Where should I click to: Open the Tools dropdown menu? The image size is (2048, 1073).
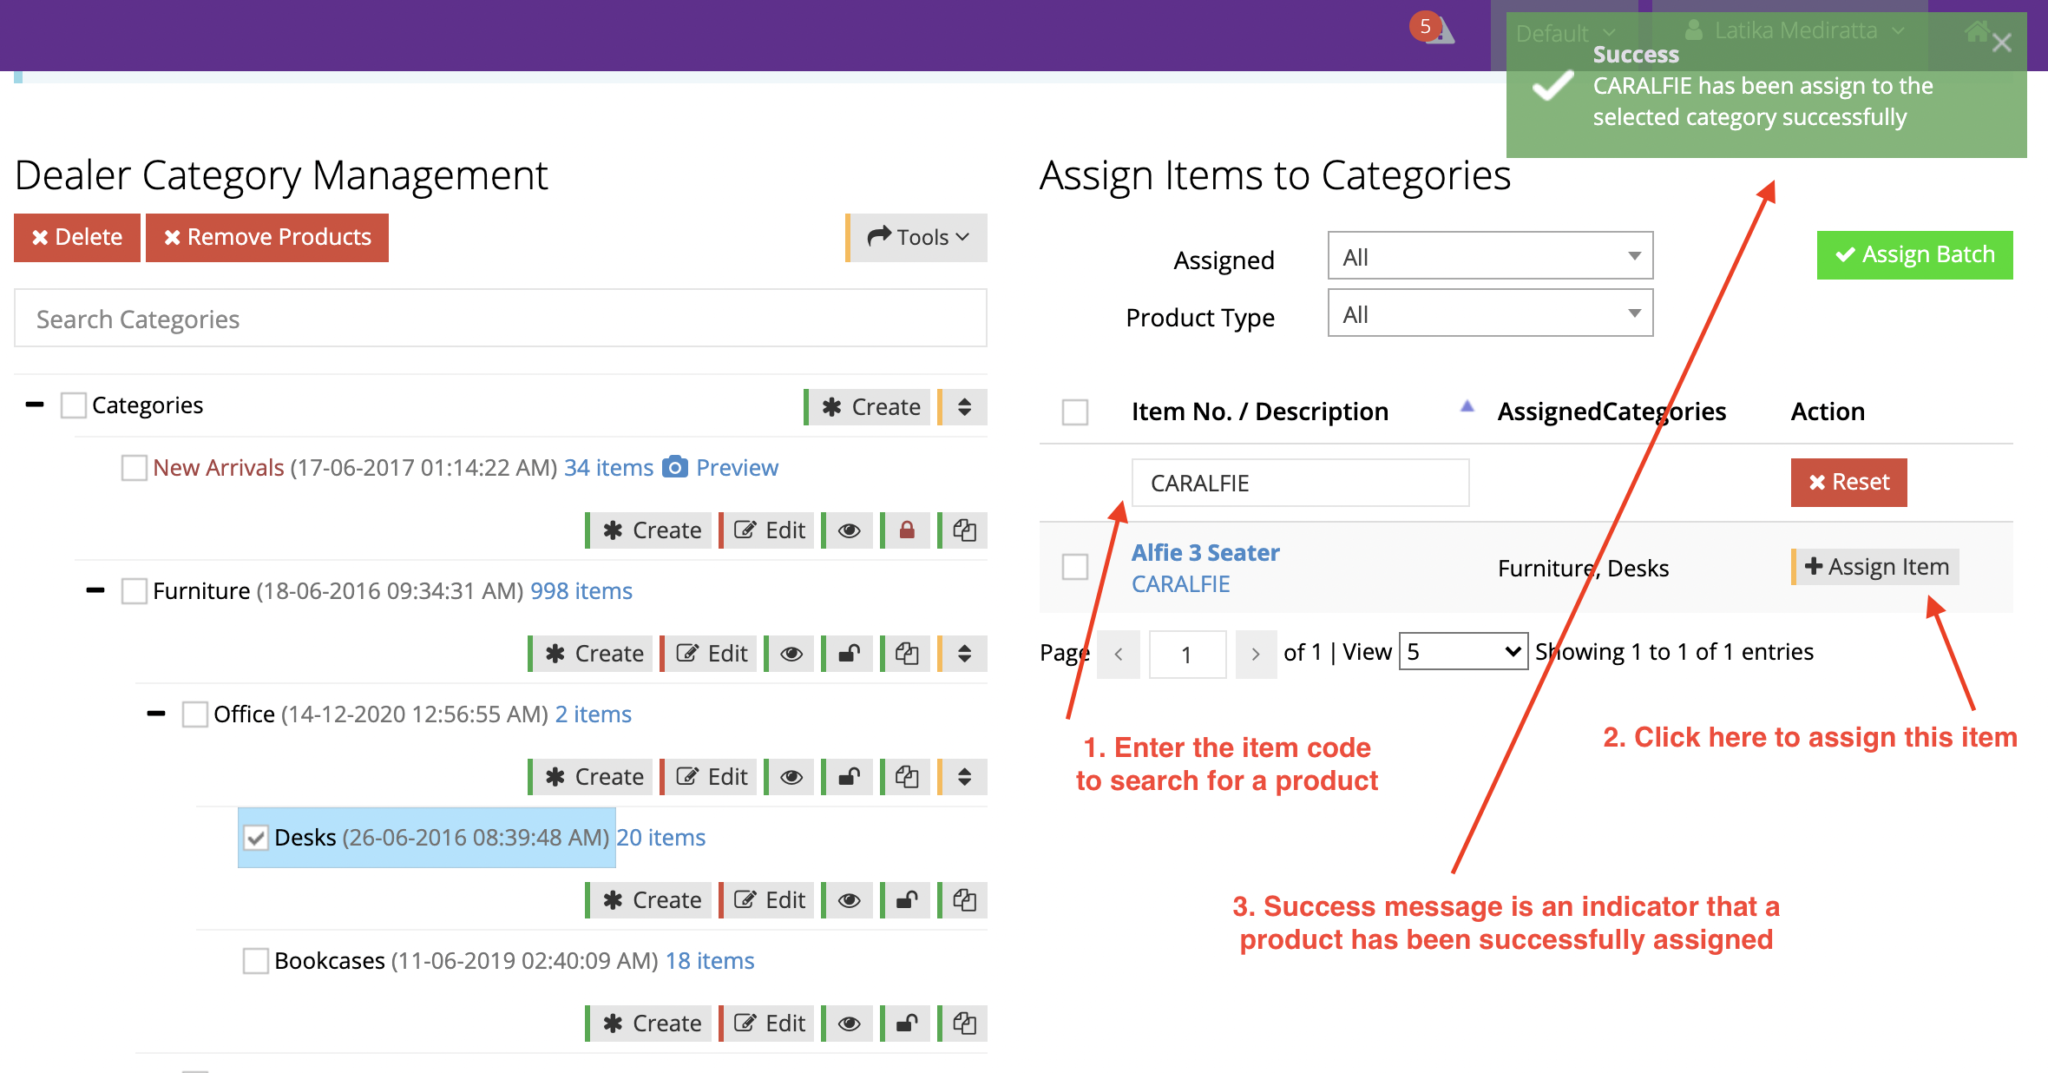(915, 237)
